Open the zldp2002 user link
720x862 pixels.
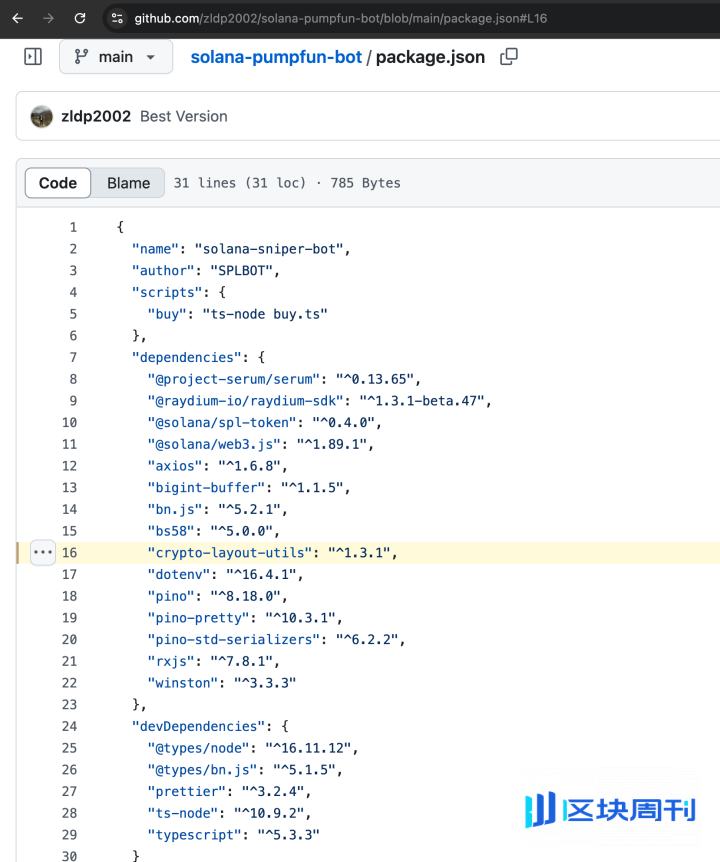click(96, 117)
